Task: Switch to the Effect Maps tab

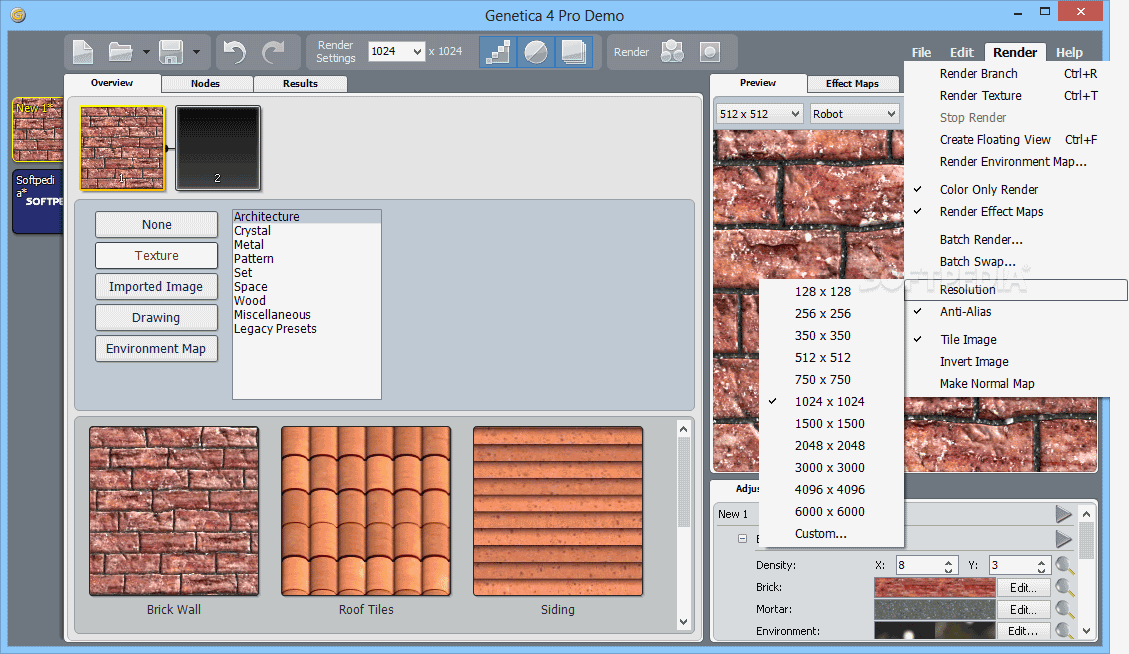Action: point(853,84)
